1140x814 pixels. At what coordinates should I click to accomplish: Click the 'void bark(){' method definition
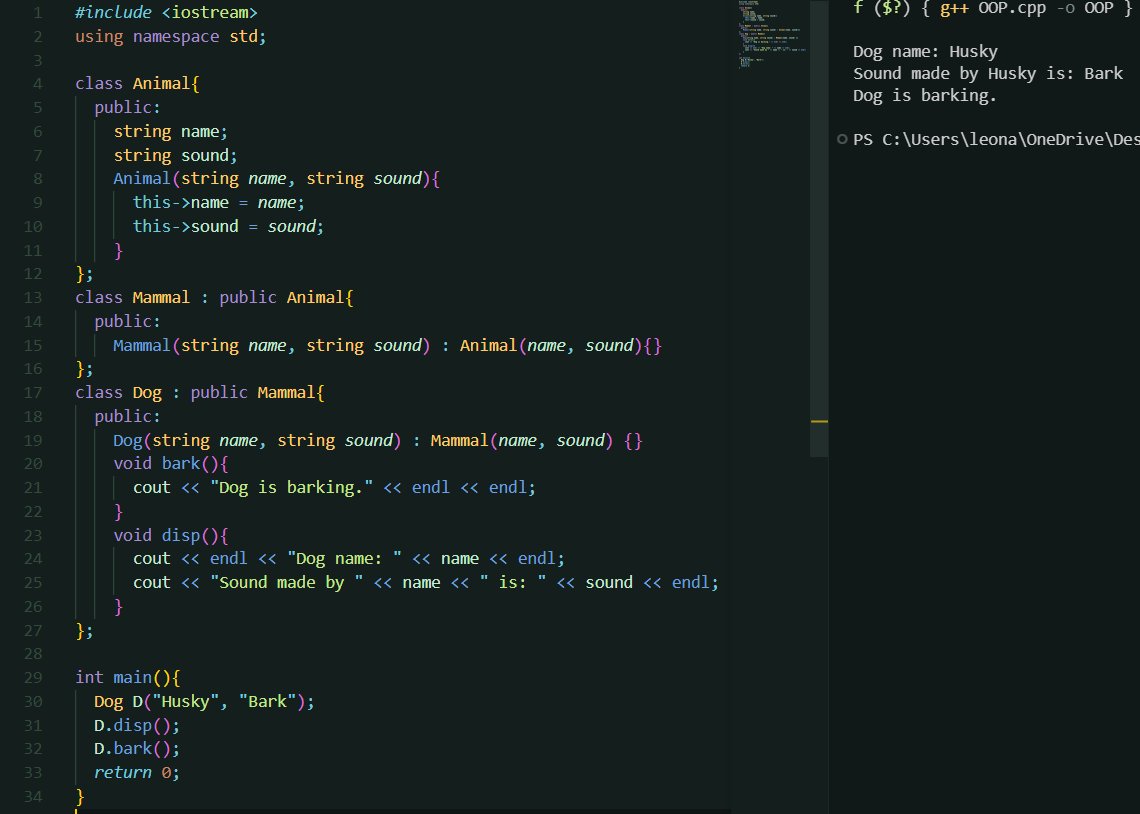pos(171,464)
